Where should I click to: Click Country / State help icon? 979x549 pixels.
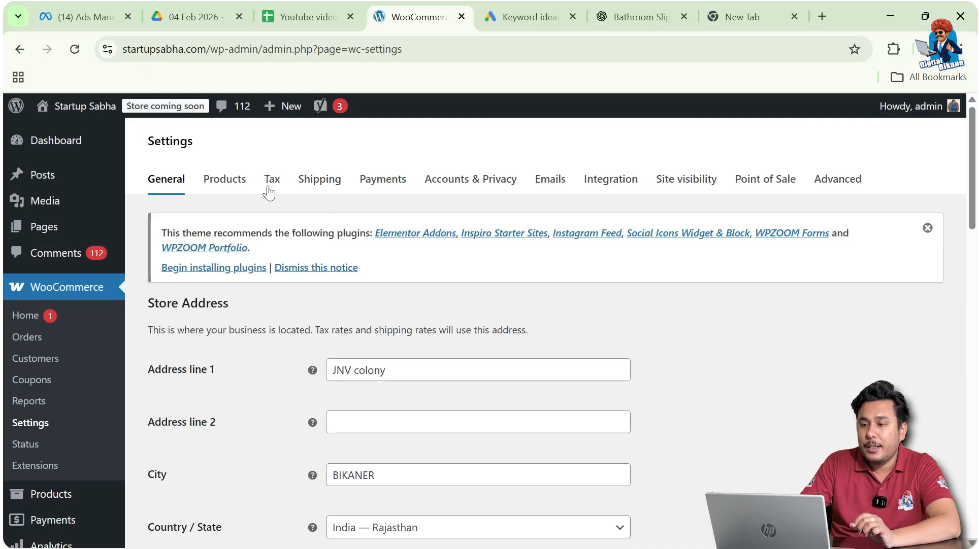point(312,528)
